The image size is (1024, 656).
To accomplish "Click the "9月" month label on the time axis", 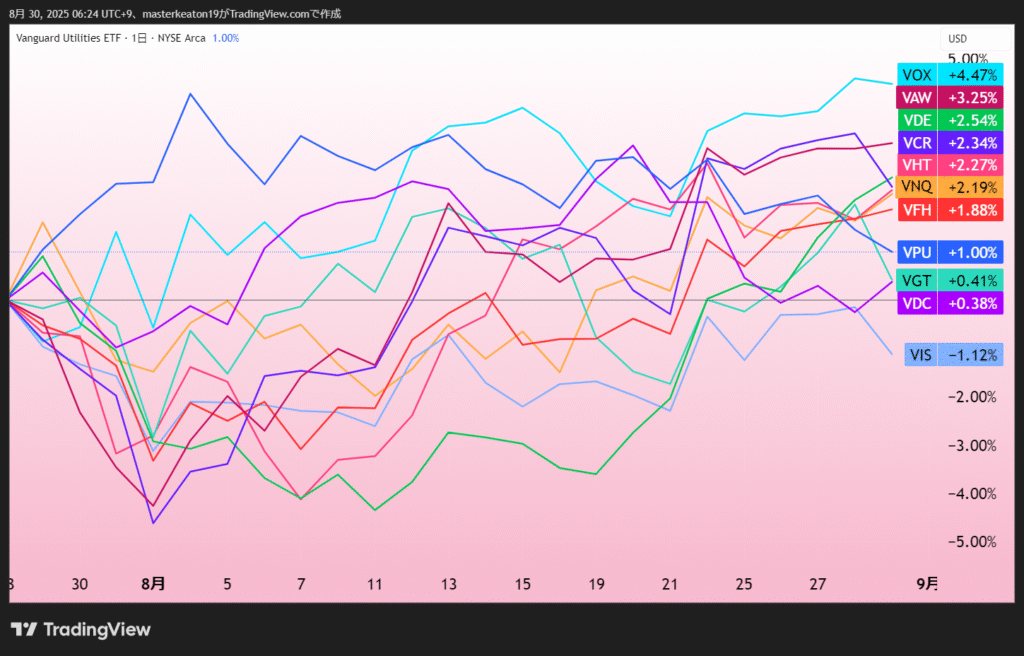I will coord(927,583).
